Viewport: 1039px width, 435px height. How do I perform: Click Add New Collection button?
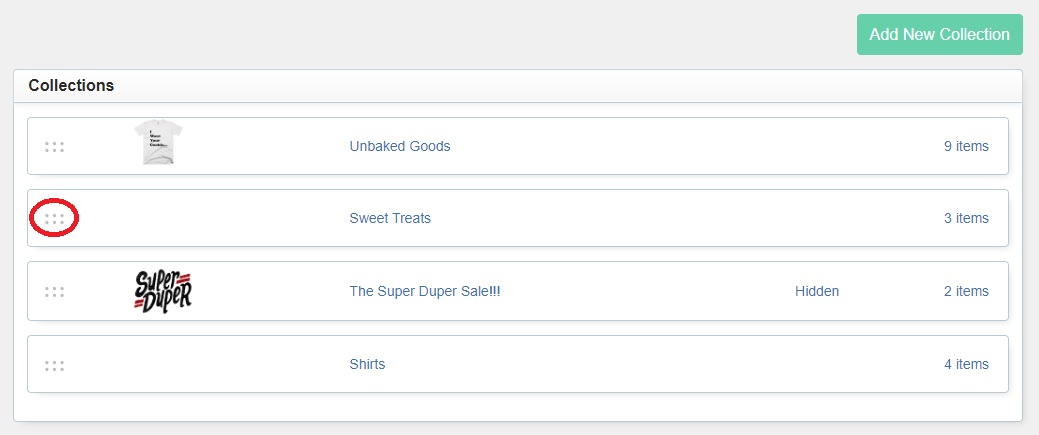click(x=940, y=34)
